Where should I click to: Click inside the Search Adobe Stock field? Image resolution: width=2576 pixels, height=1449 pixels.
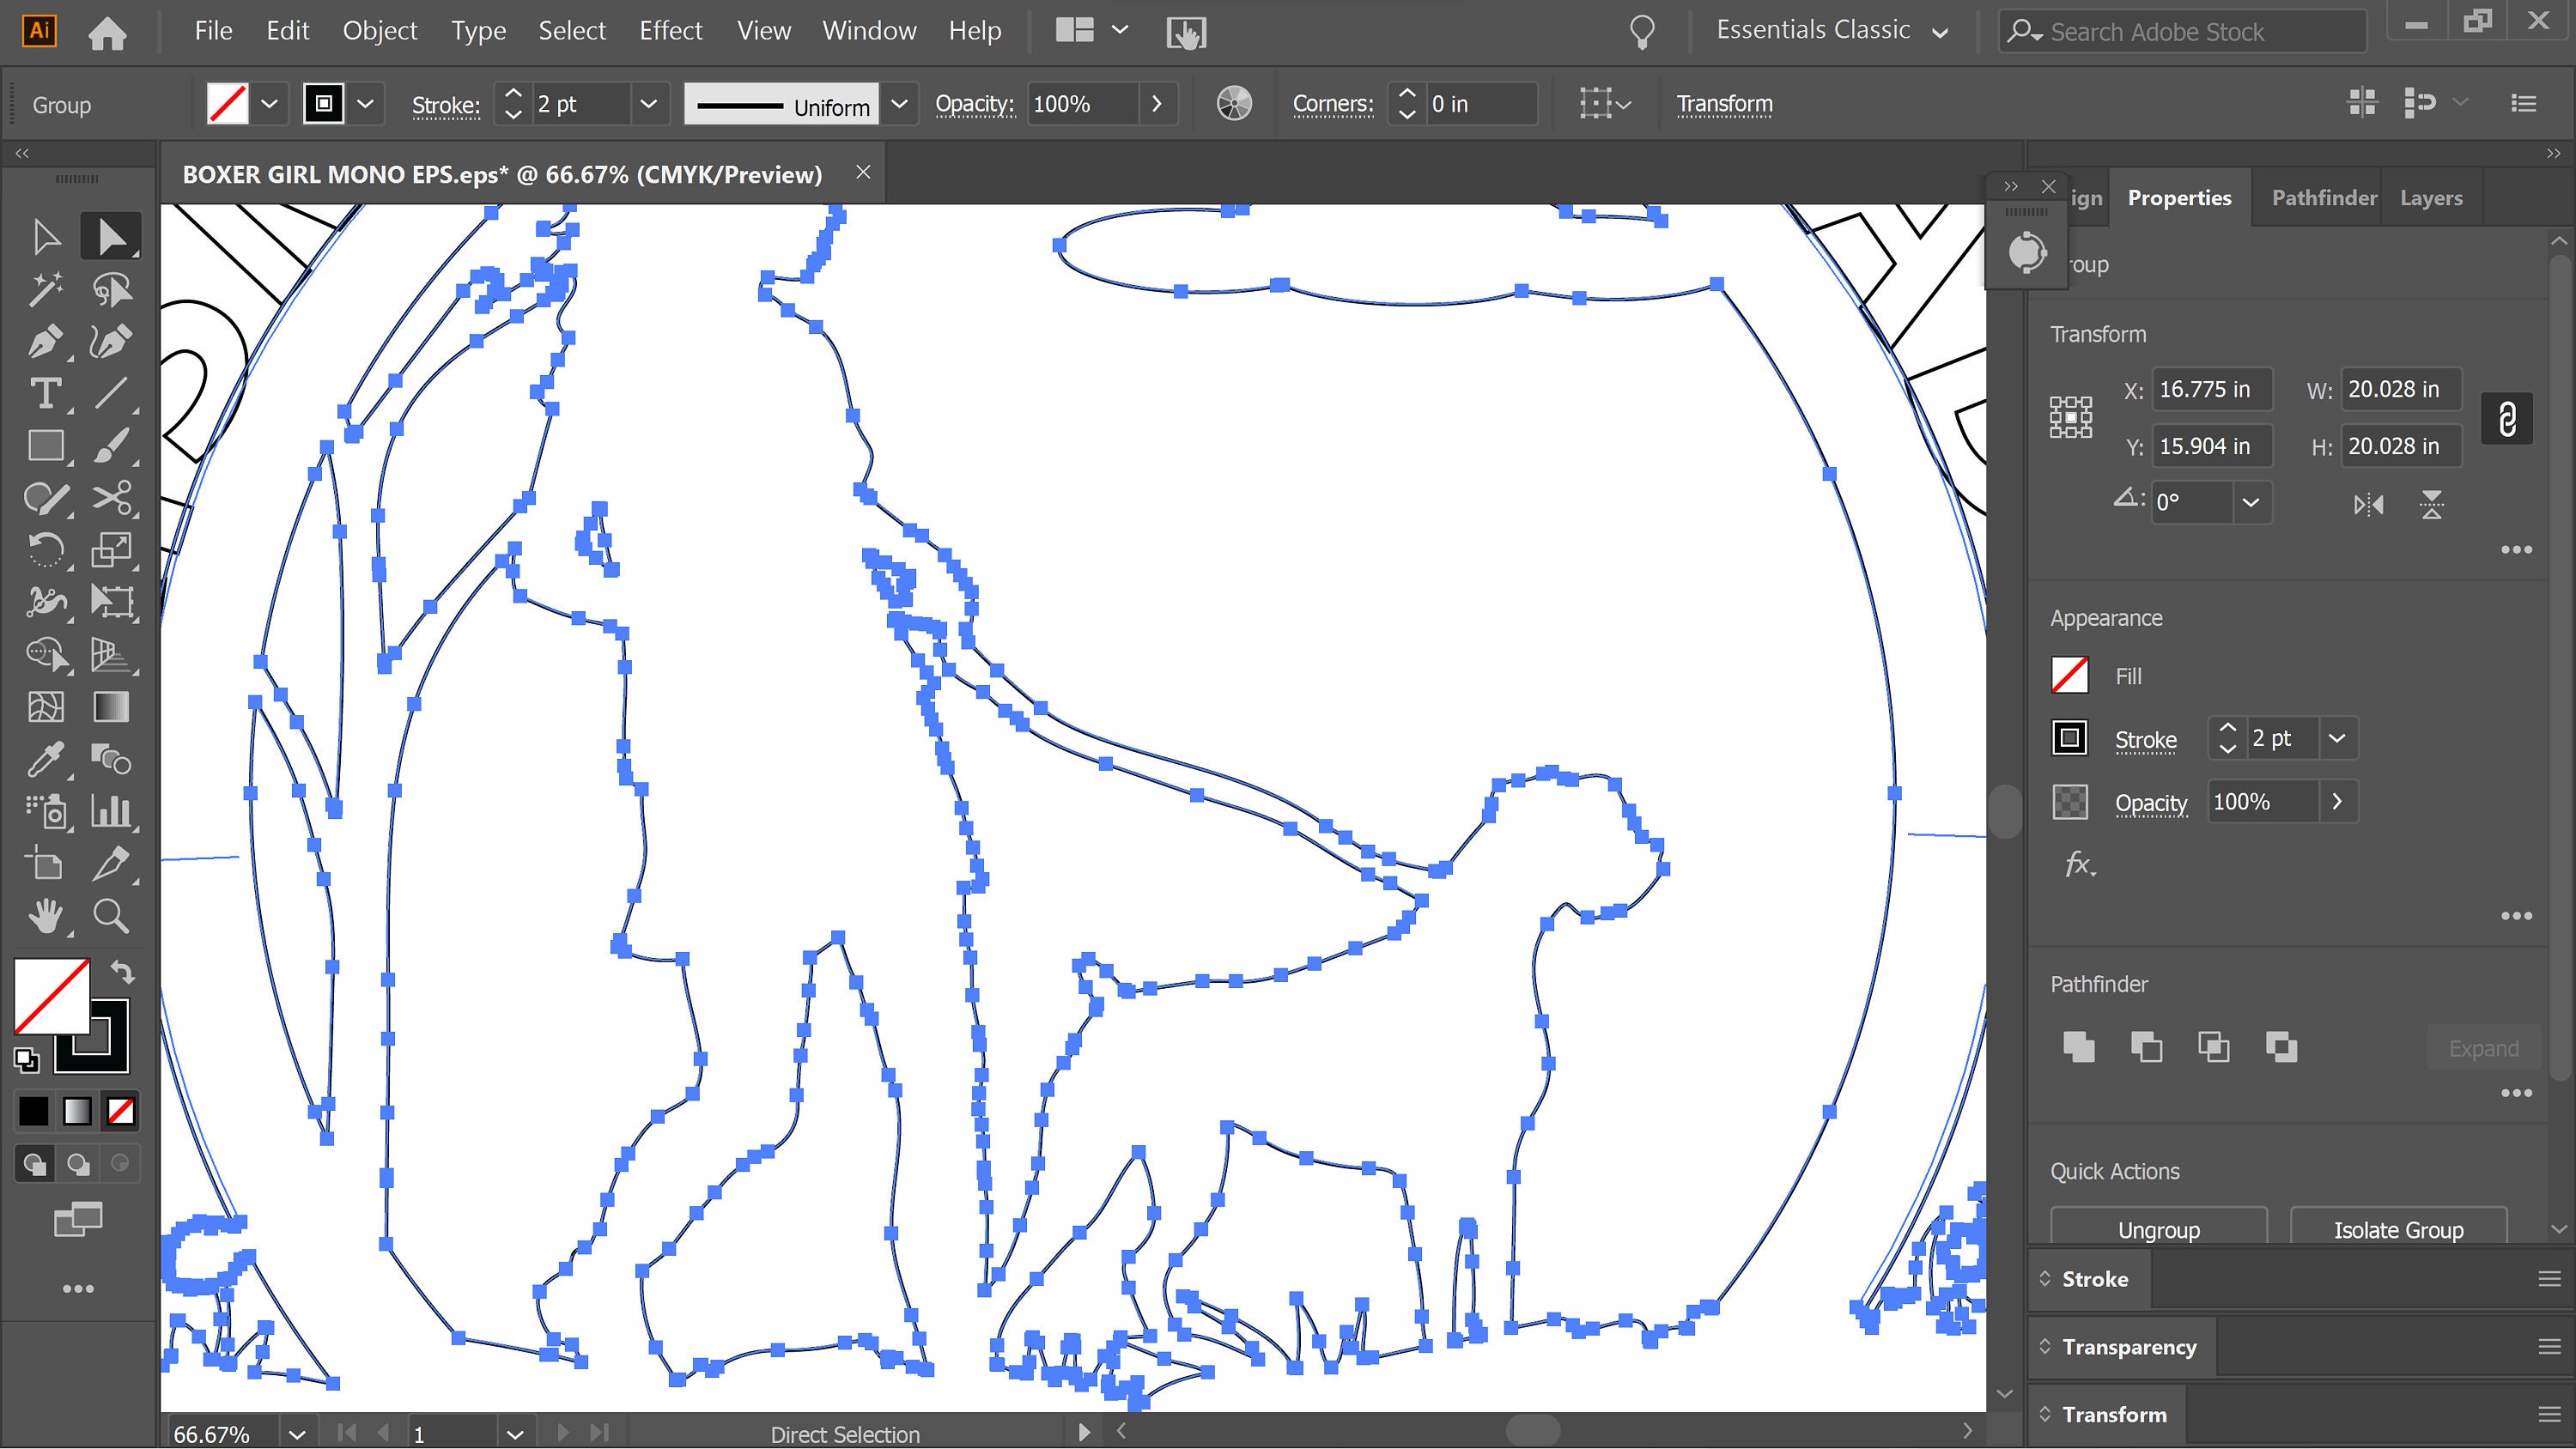pyautogui.click(x=2180, y=31)
